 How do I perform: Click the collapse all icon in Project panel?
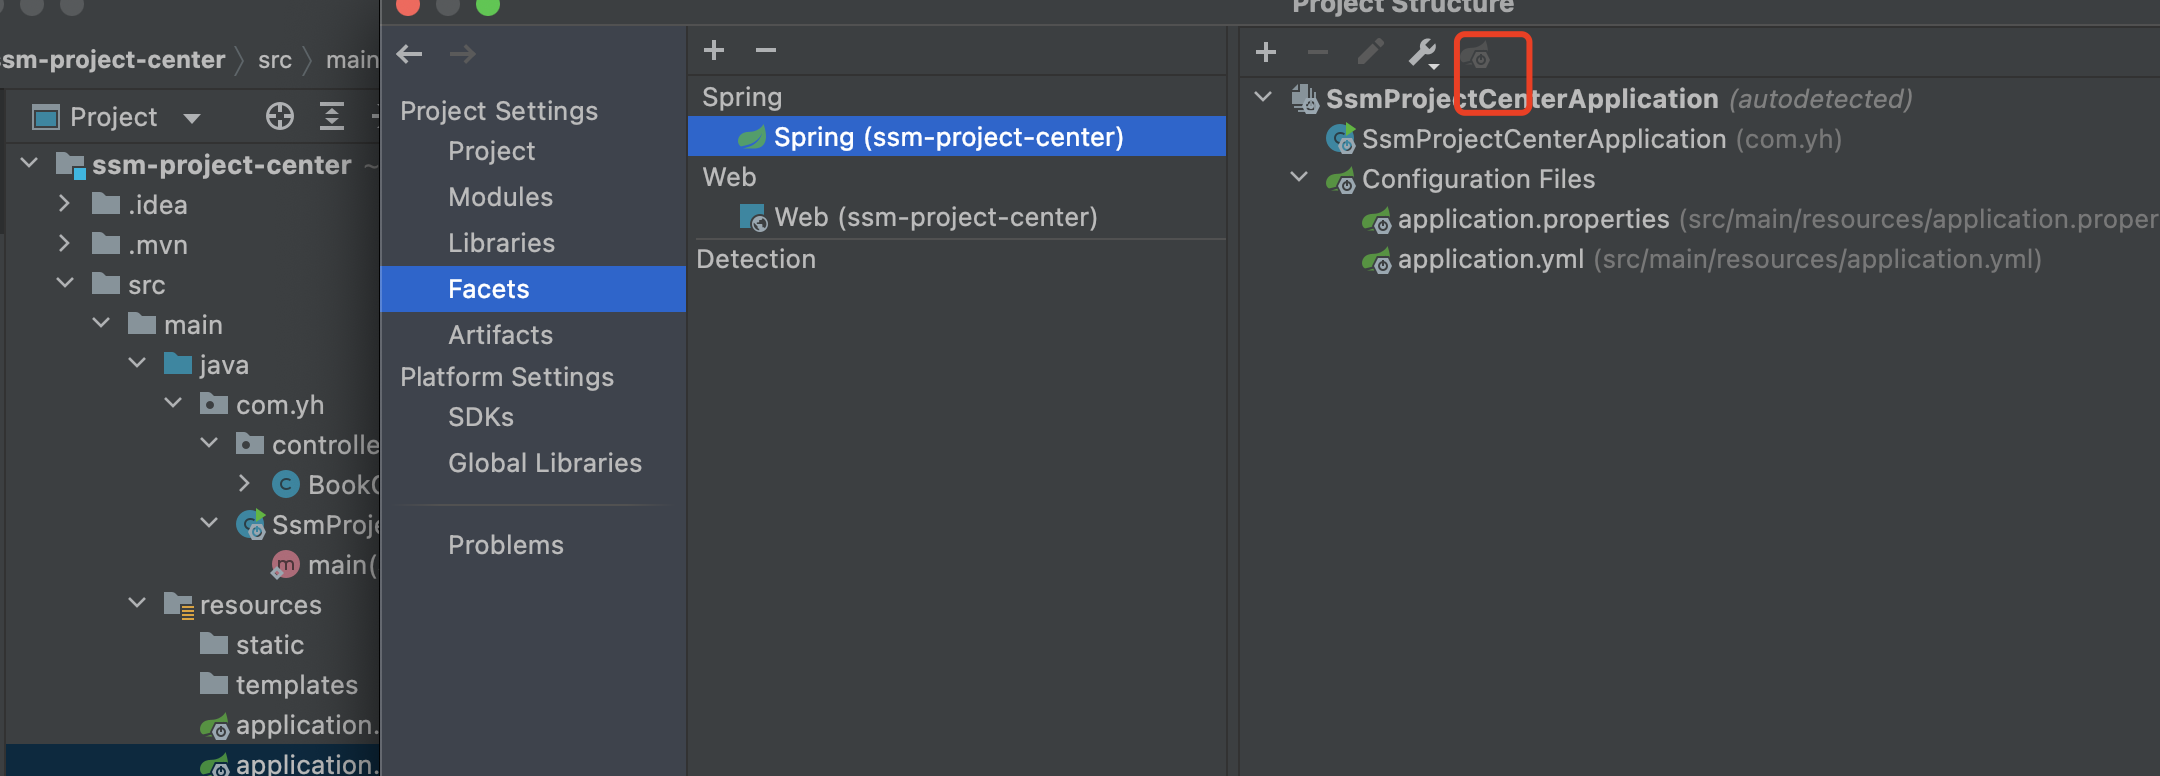[x=332, y=117]
